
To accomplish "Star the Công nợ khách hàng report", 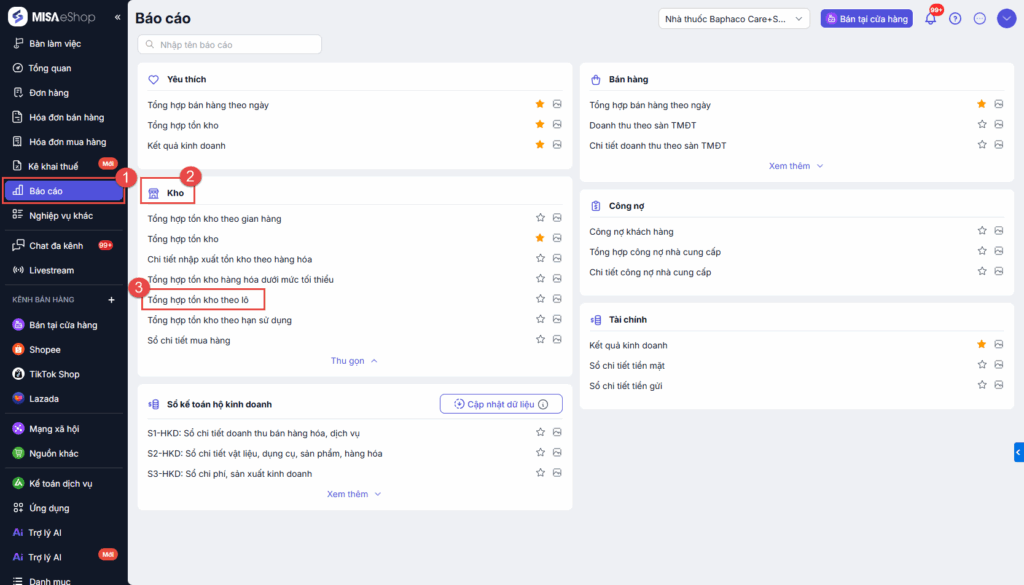I will pyautogui.click(x=982, y=231).
